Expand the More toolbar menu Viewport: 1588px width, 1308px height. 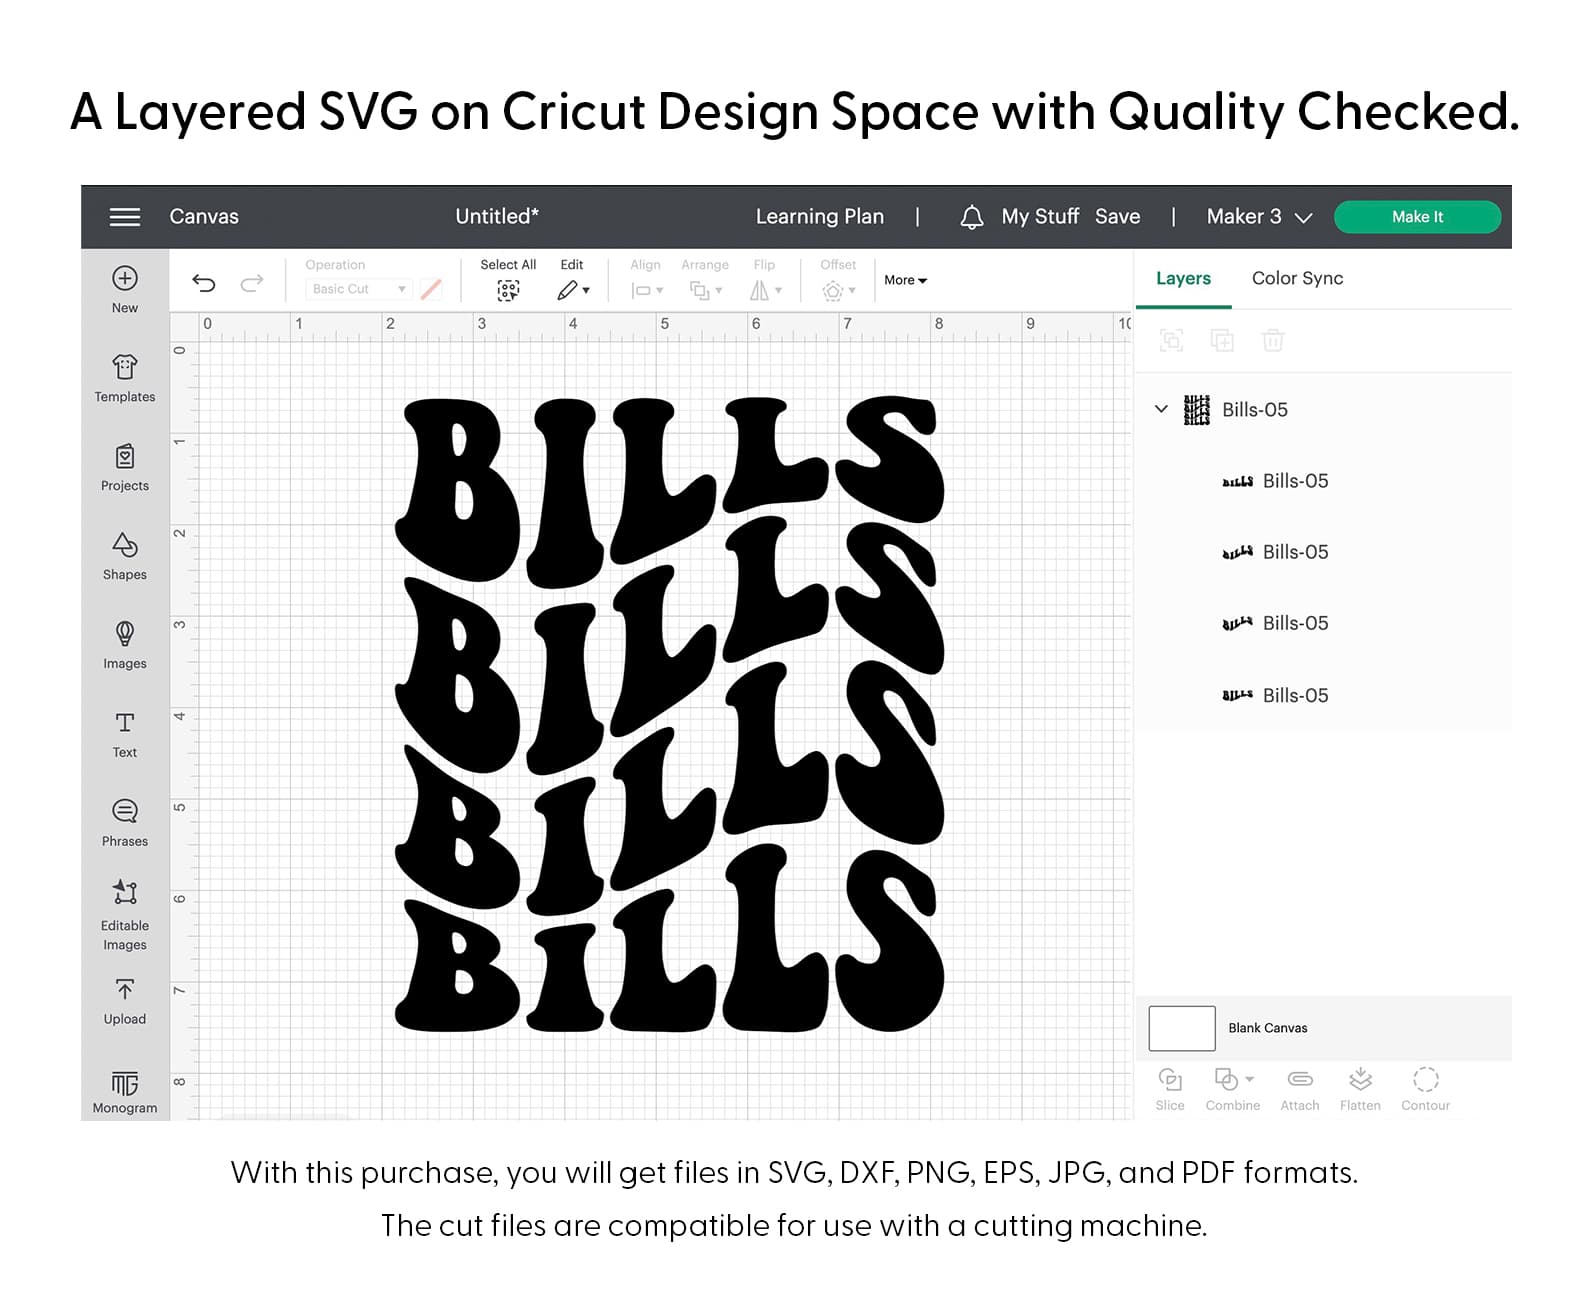tap(905, 280)
